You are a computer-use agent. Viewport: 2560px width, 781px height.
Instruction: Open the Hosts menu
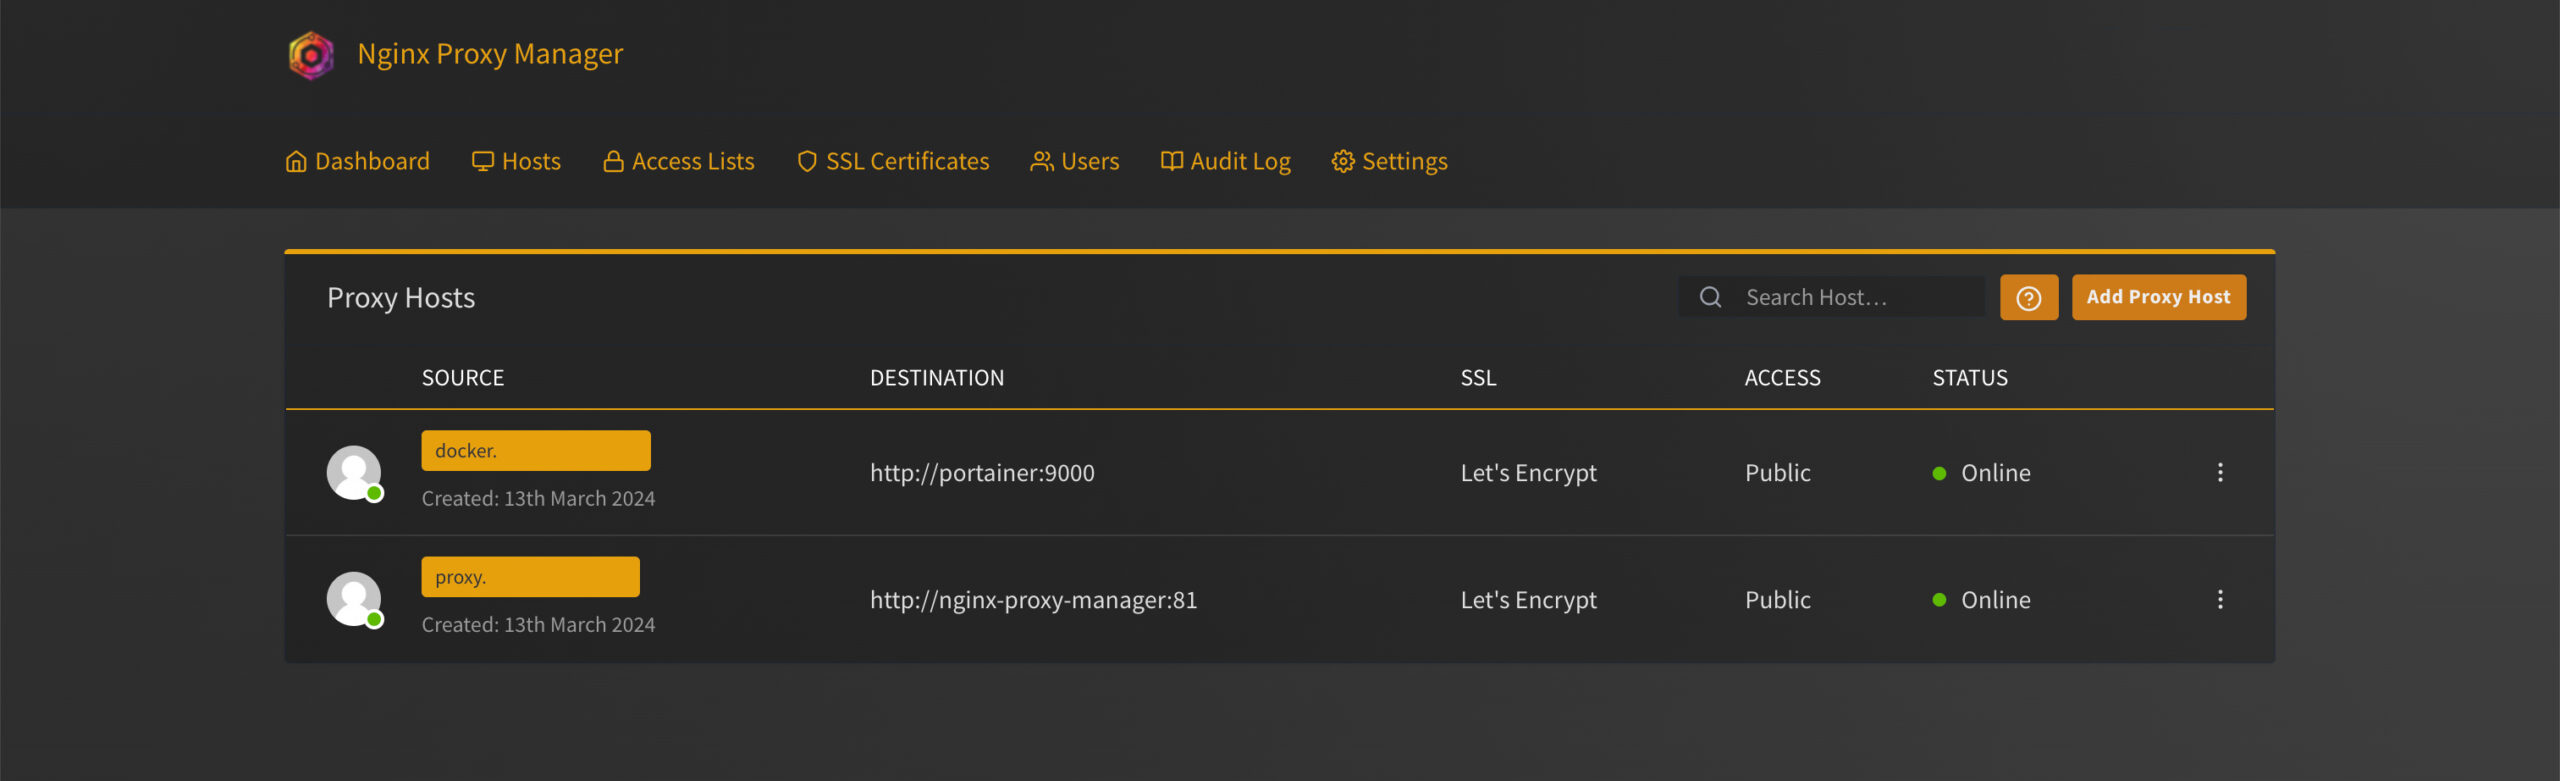coord(516,161)
